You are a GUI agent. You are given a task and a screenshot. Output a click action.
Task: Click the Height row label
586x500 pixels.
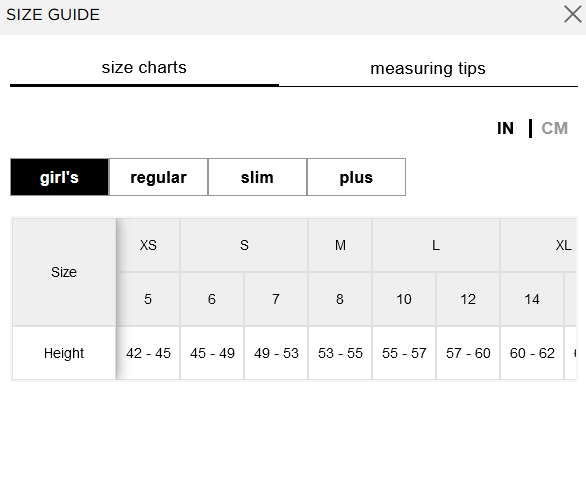click(x=64, y=353)
